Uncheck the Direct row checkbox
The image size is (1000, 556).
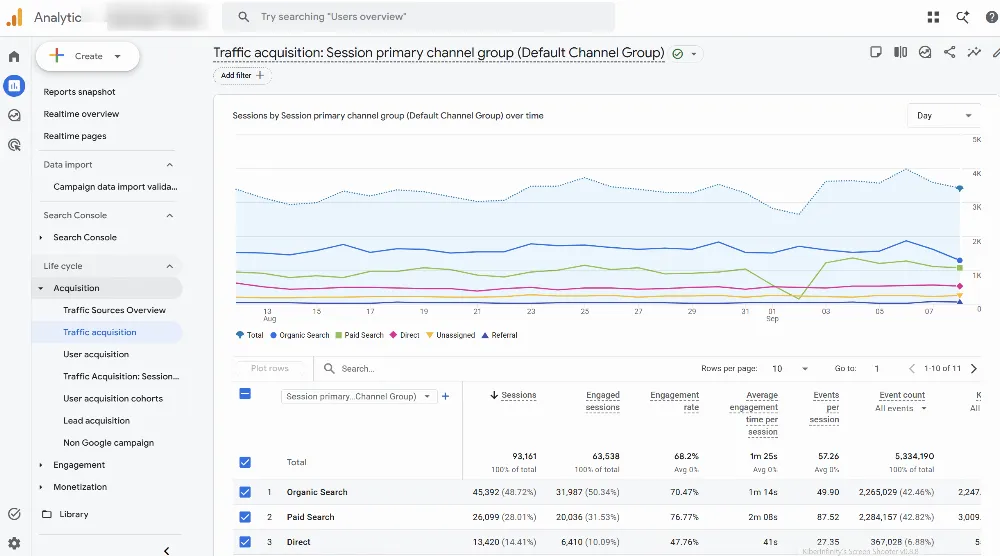coord(245,542)
